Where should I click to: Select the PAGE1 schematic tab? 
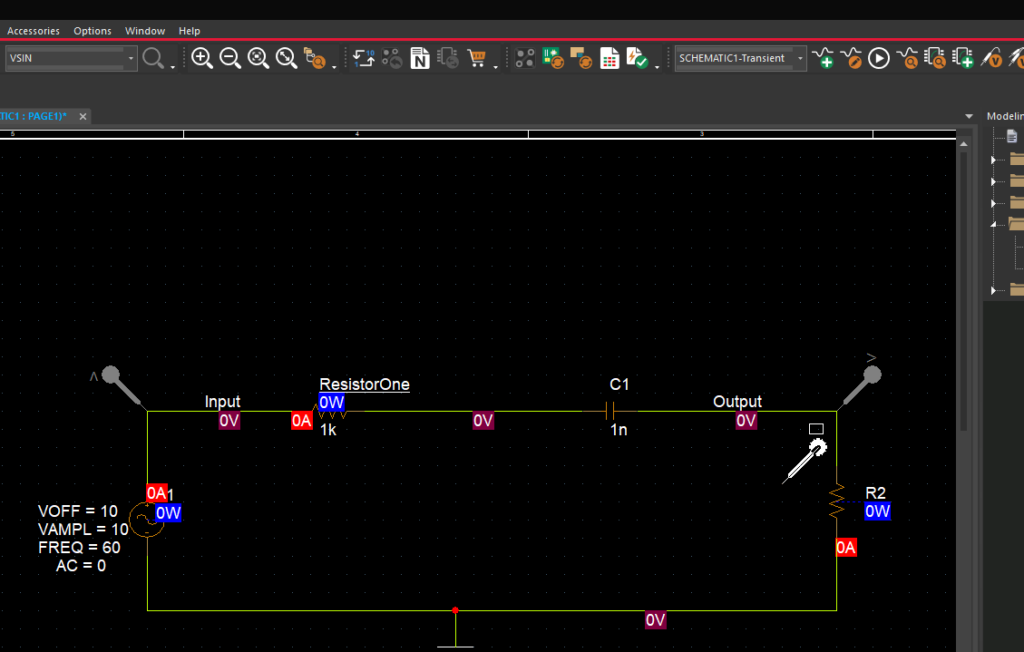[x=33, y=116]
